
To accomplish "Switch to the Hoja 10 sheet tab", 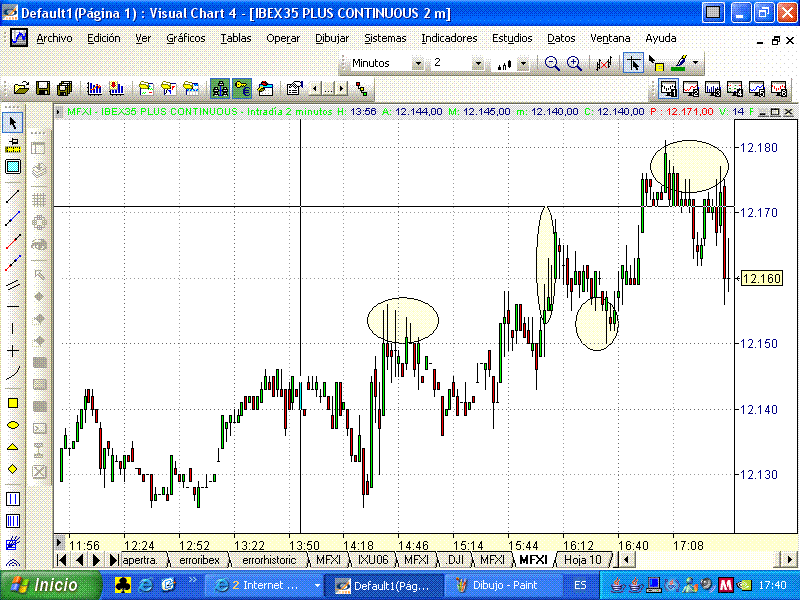I will coord(583,560).
